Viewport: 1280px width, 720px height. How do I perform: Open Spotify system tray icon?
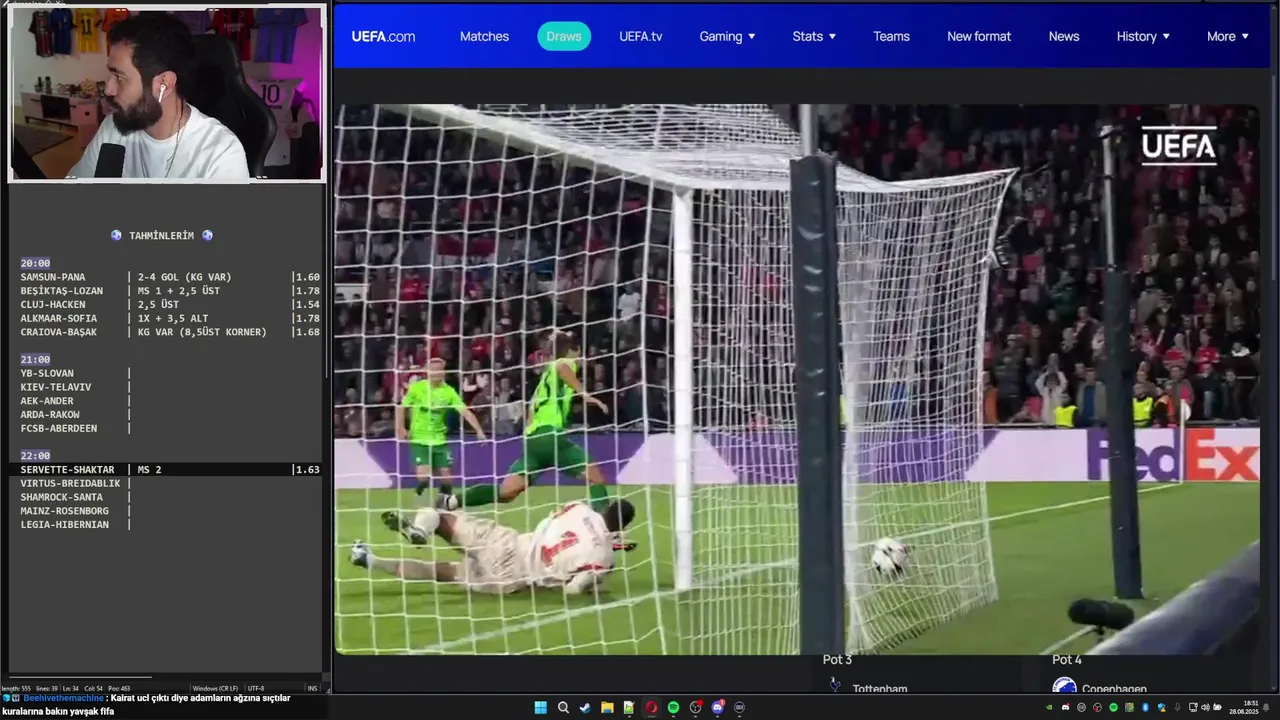(1113, 707)
